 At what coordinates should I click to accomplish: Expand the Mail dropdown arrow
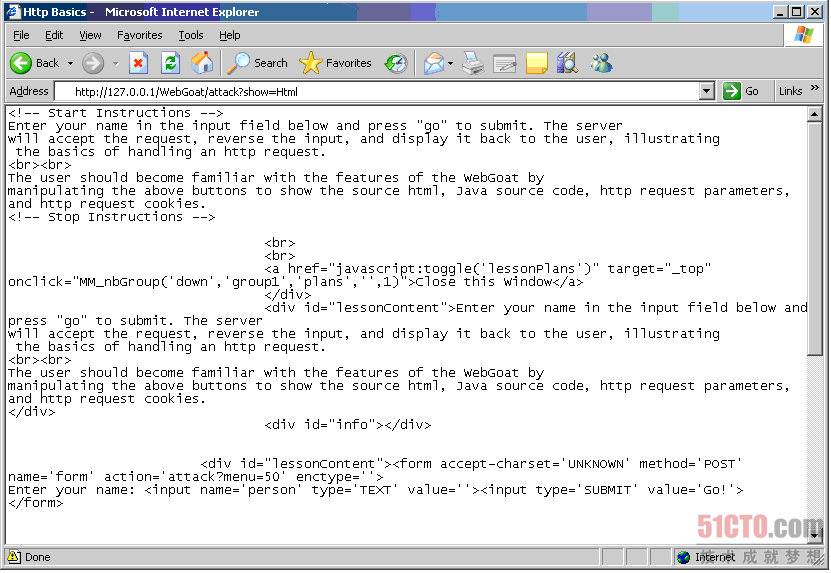pyautogui.click(x=450, y=64)
